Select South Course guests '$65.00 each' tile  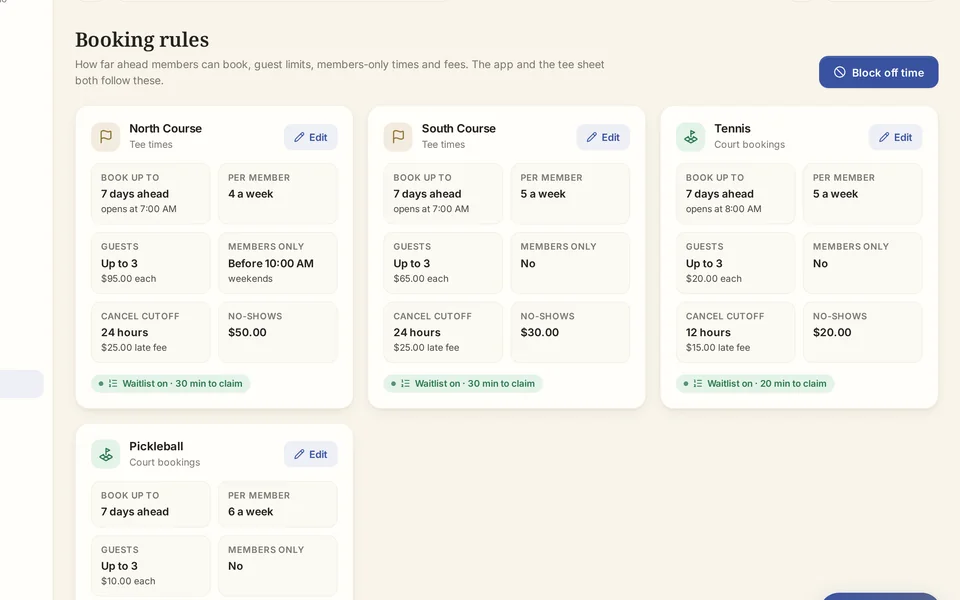[x=443, y=263]
